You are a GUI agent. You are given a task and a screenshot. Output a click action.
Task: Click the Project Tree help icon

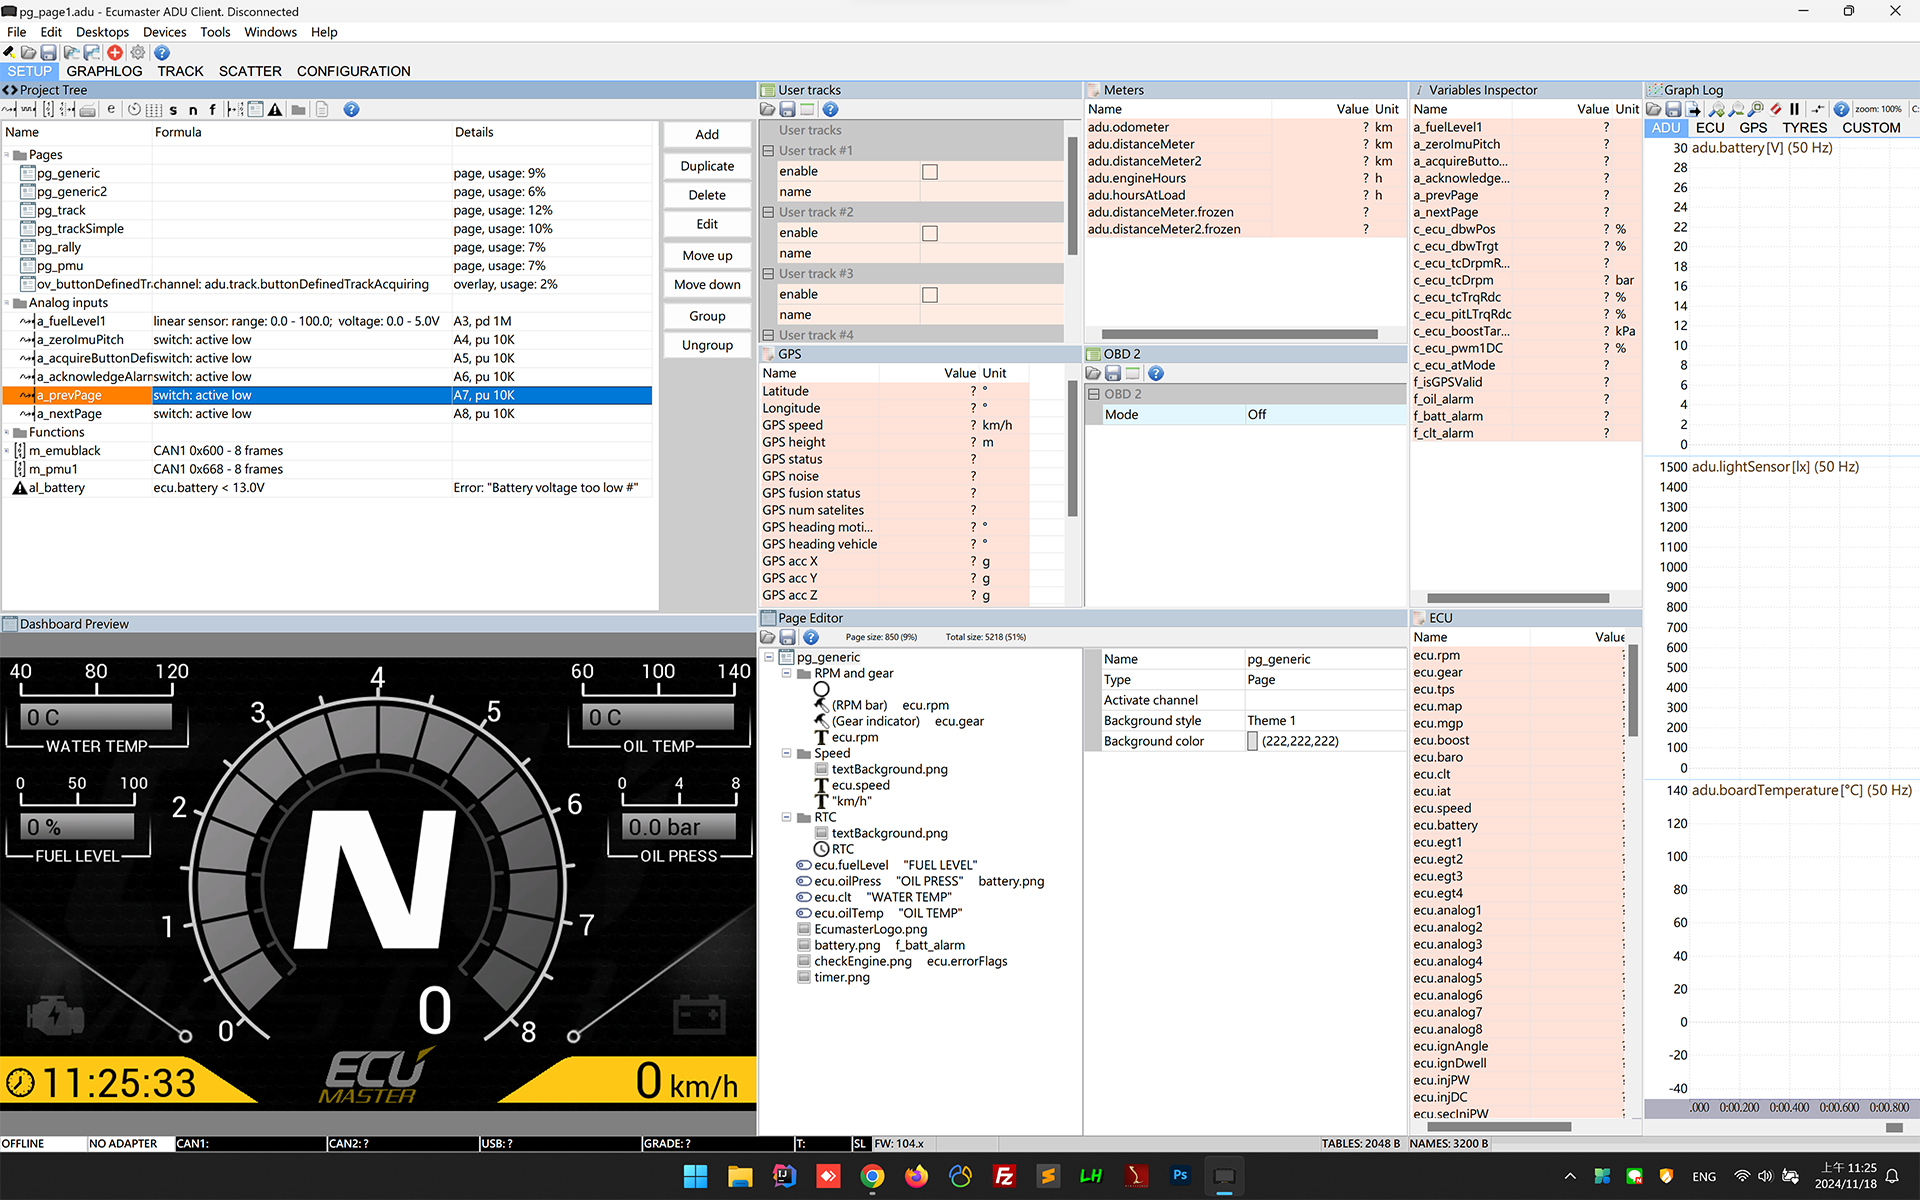click(x=351, y=110)
